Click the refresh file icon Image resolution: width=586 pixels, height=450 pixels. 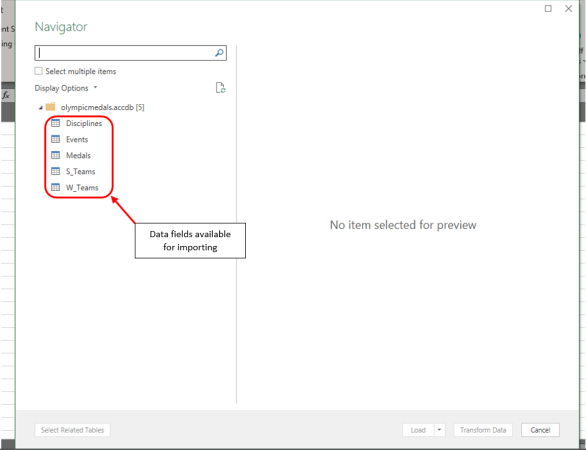pyautogui.click(x=220, y=88)
